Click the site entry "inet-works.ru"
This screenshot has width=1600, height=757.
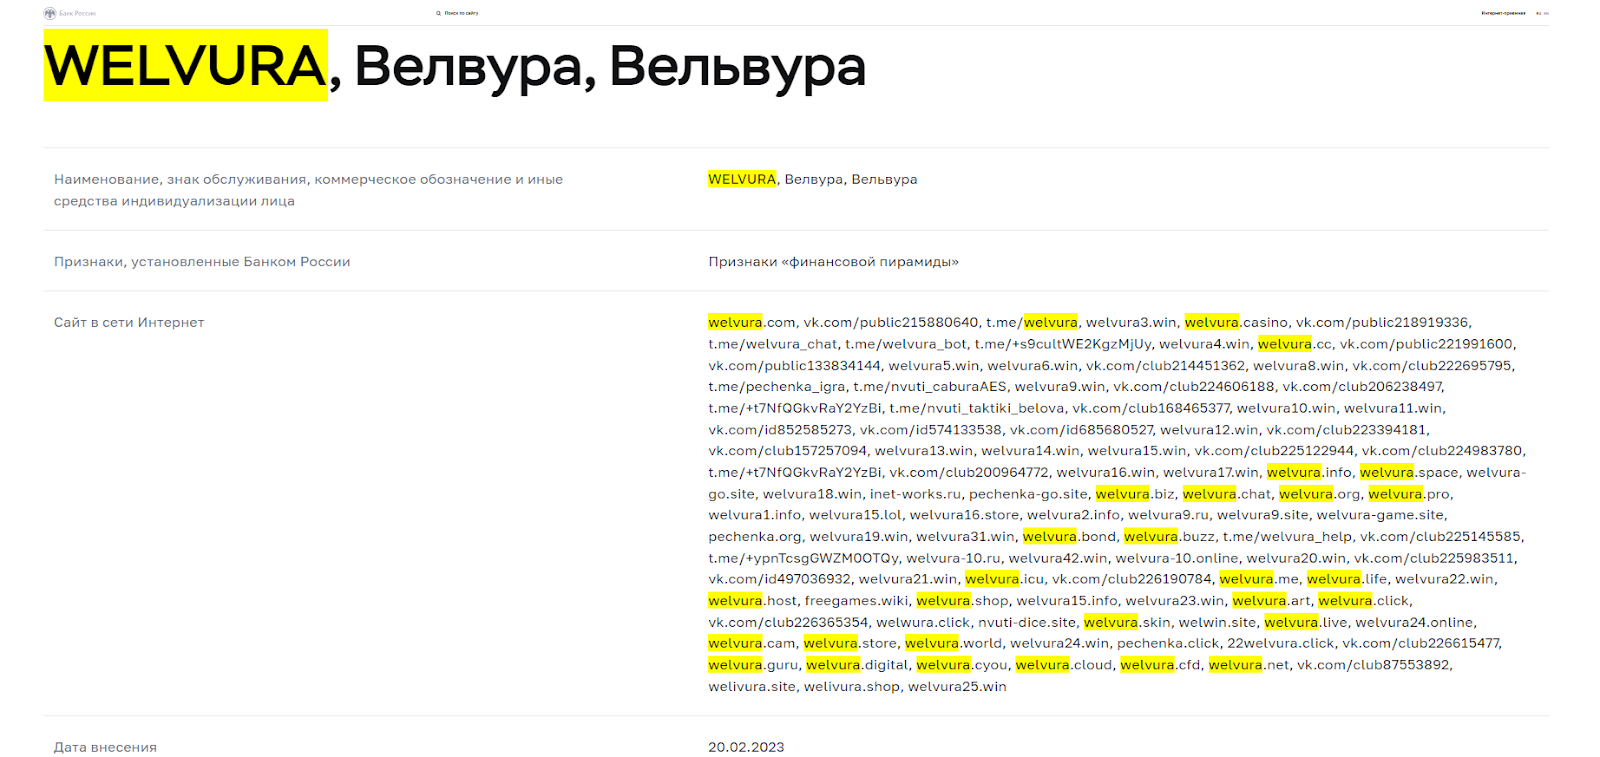(915, 494)
